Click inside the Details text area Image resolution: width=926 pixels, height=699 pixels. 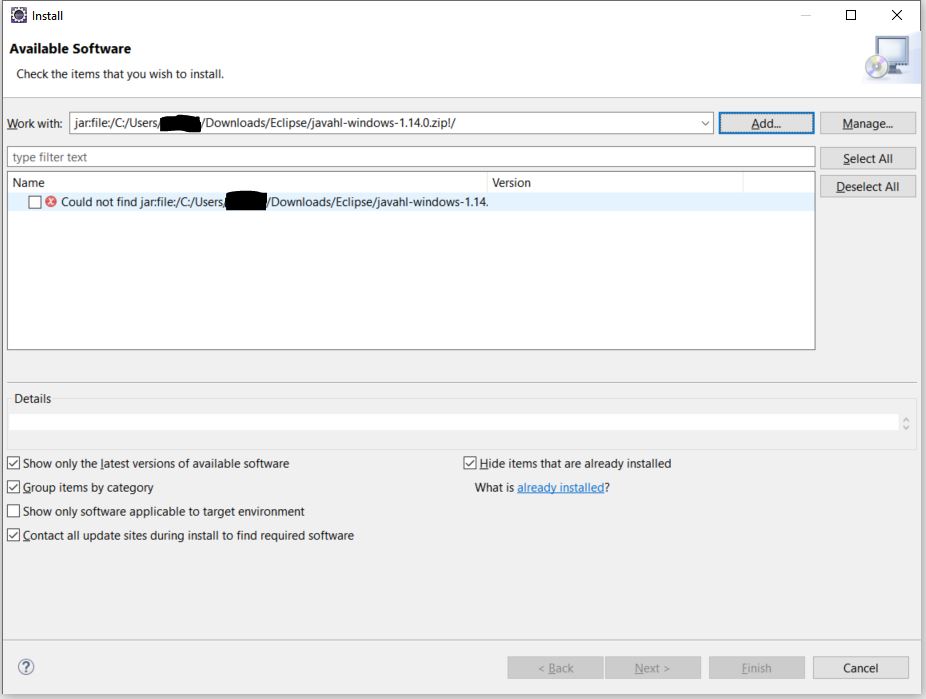pos(454,422)
